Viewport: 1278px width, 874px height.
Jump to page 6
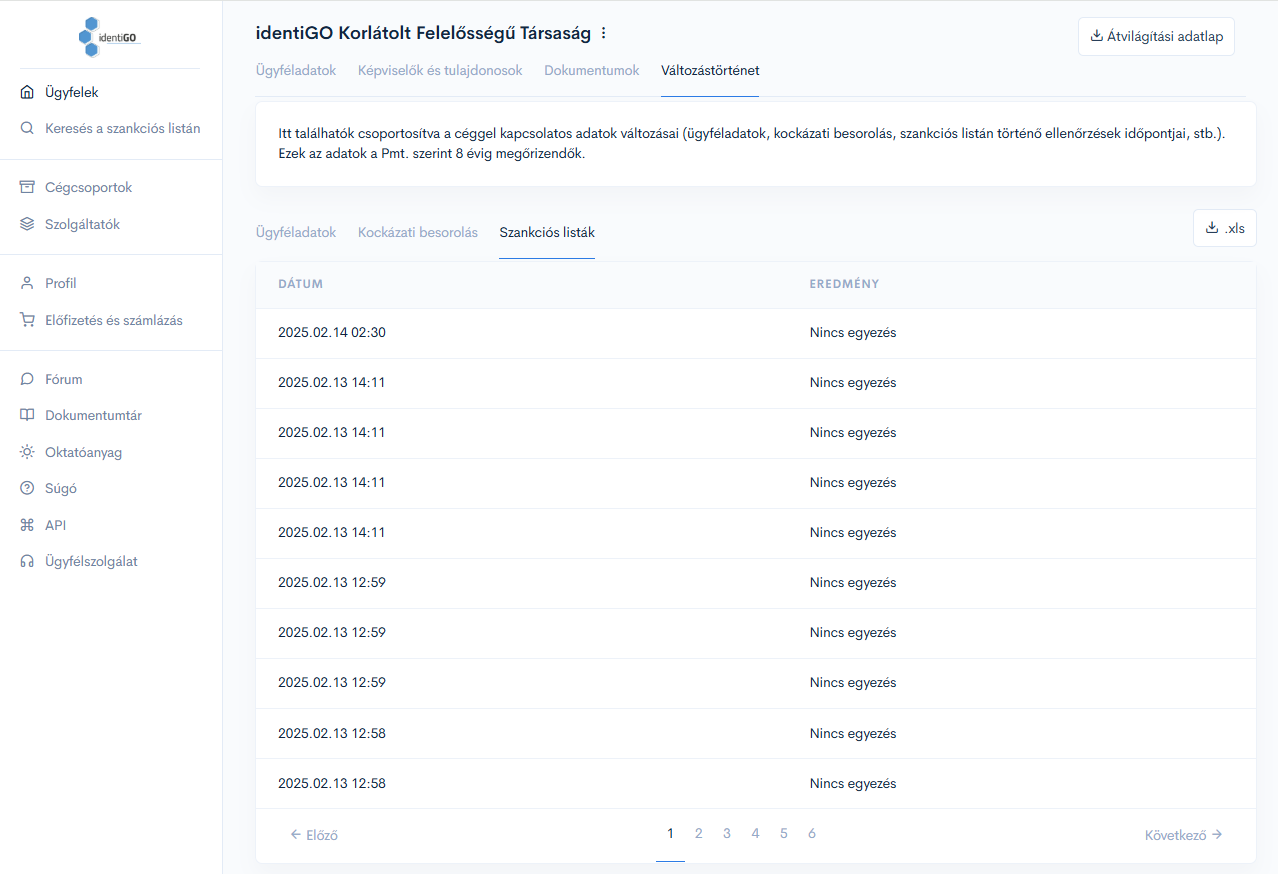tap(812, 833)
